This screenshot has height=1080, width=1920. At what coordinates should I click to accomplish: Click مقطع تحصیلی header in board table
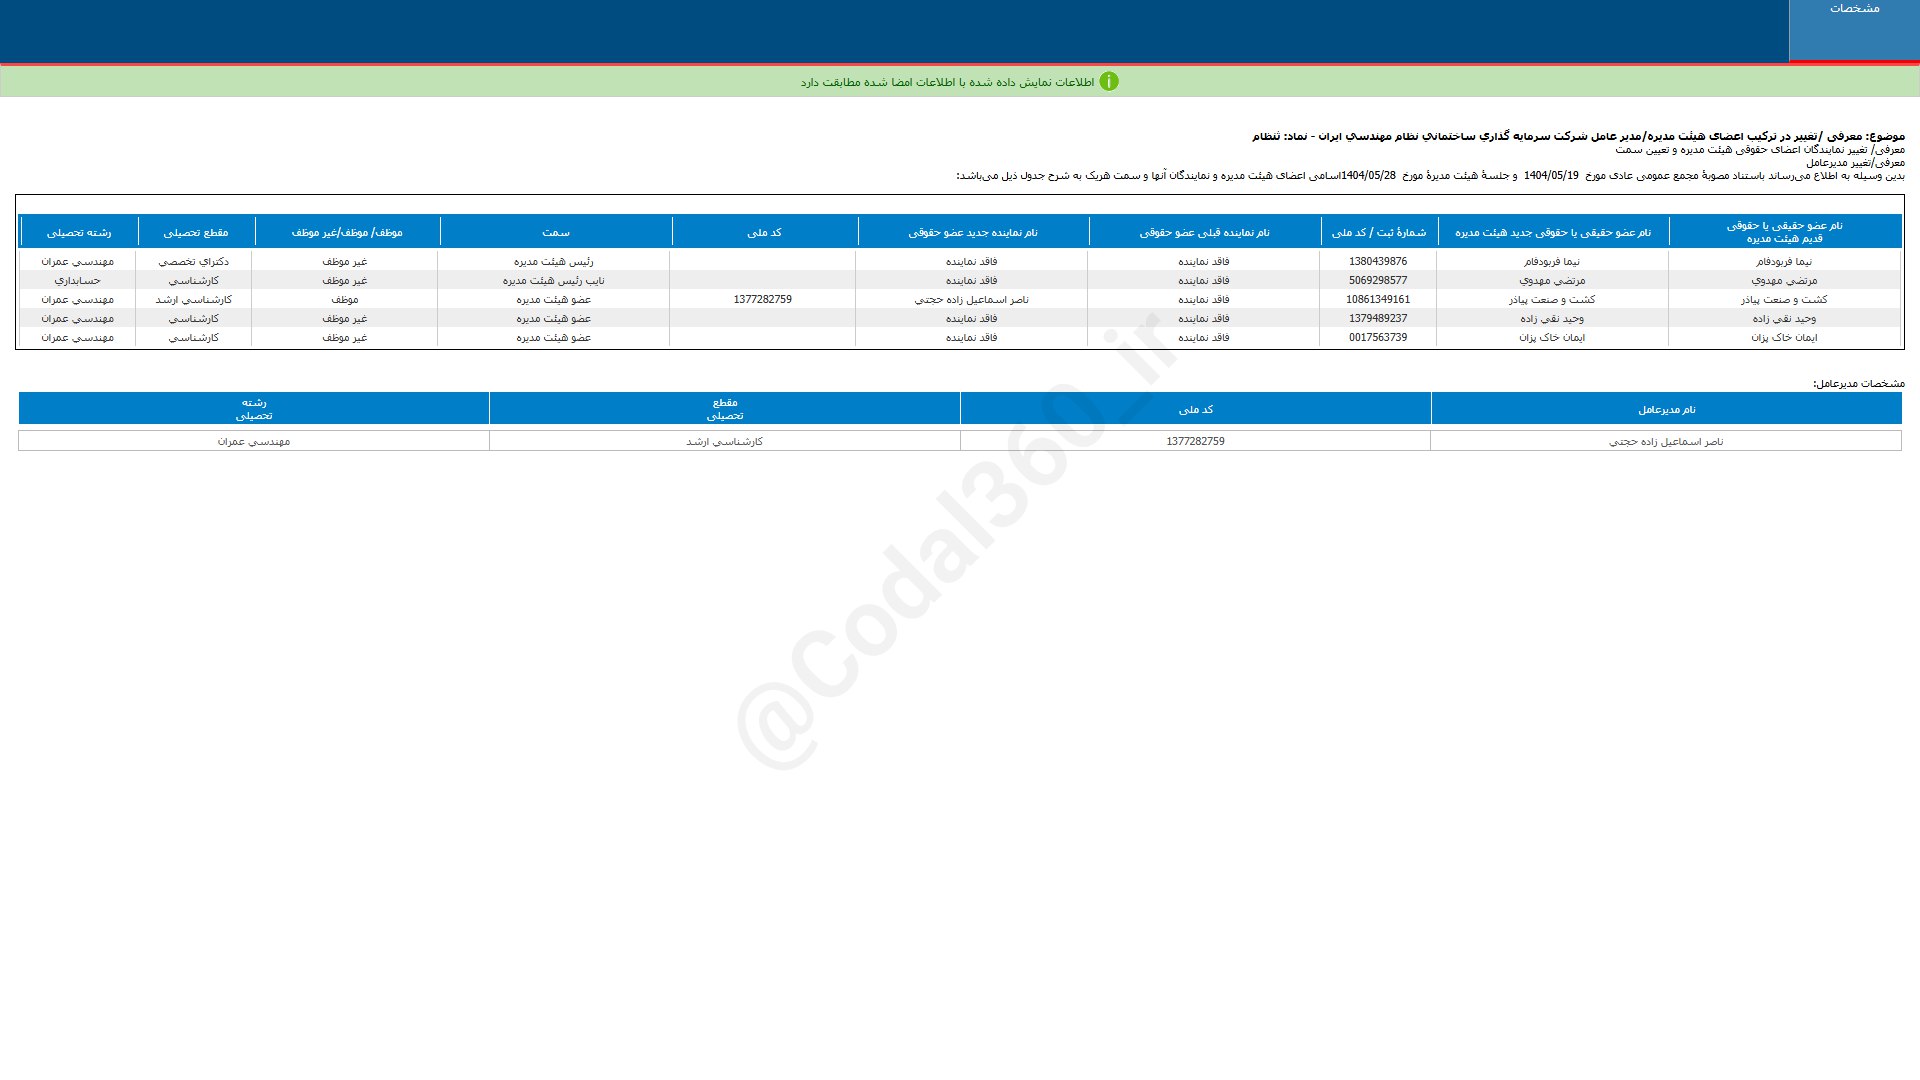coord(196,232)
